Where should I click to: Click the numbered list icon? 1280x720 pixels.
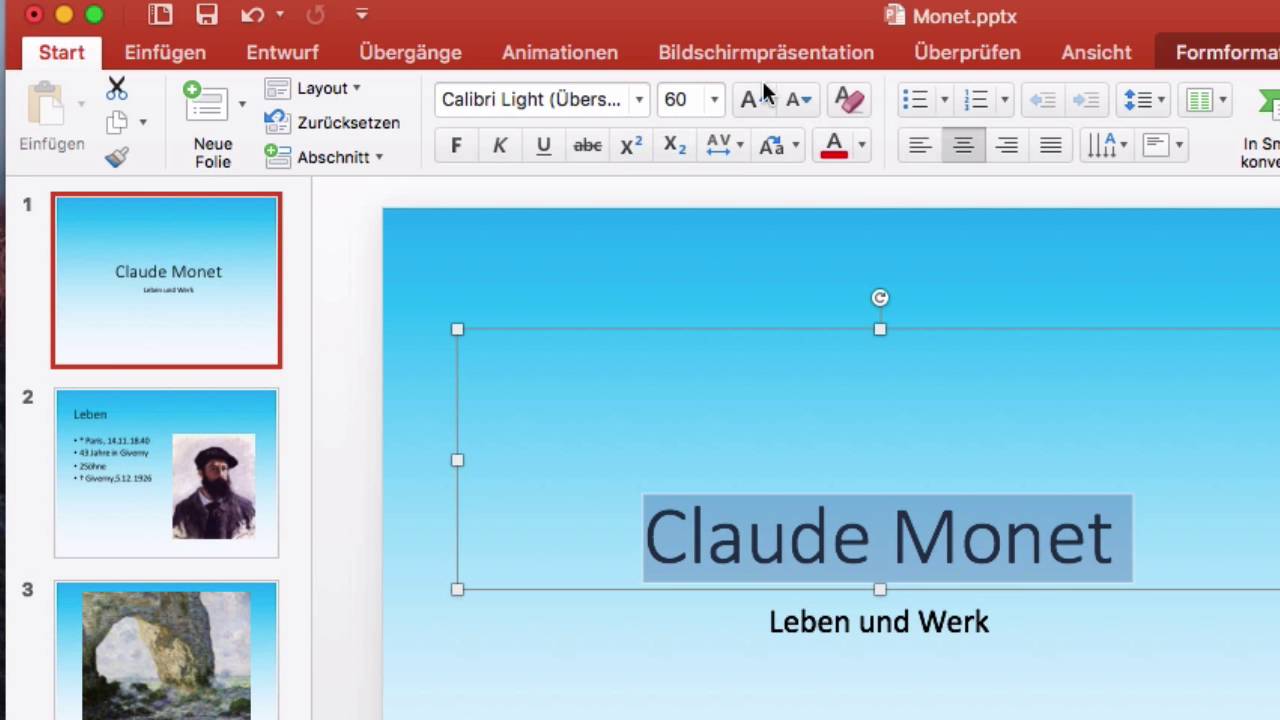click(976, 99)
